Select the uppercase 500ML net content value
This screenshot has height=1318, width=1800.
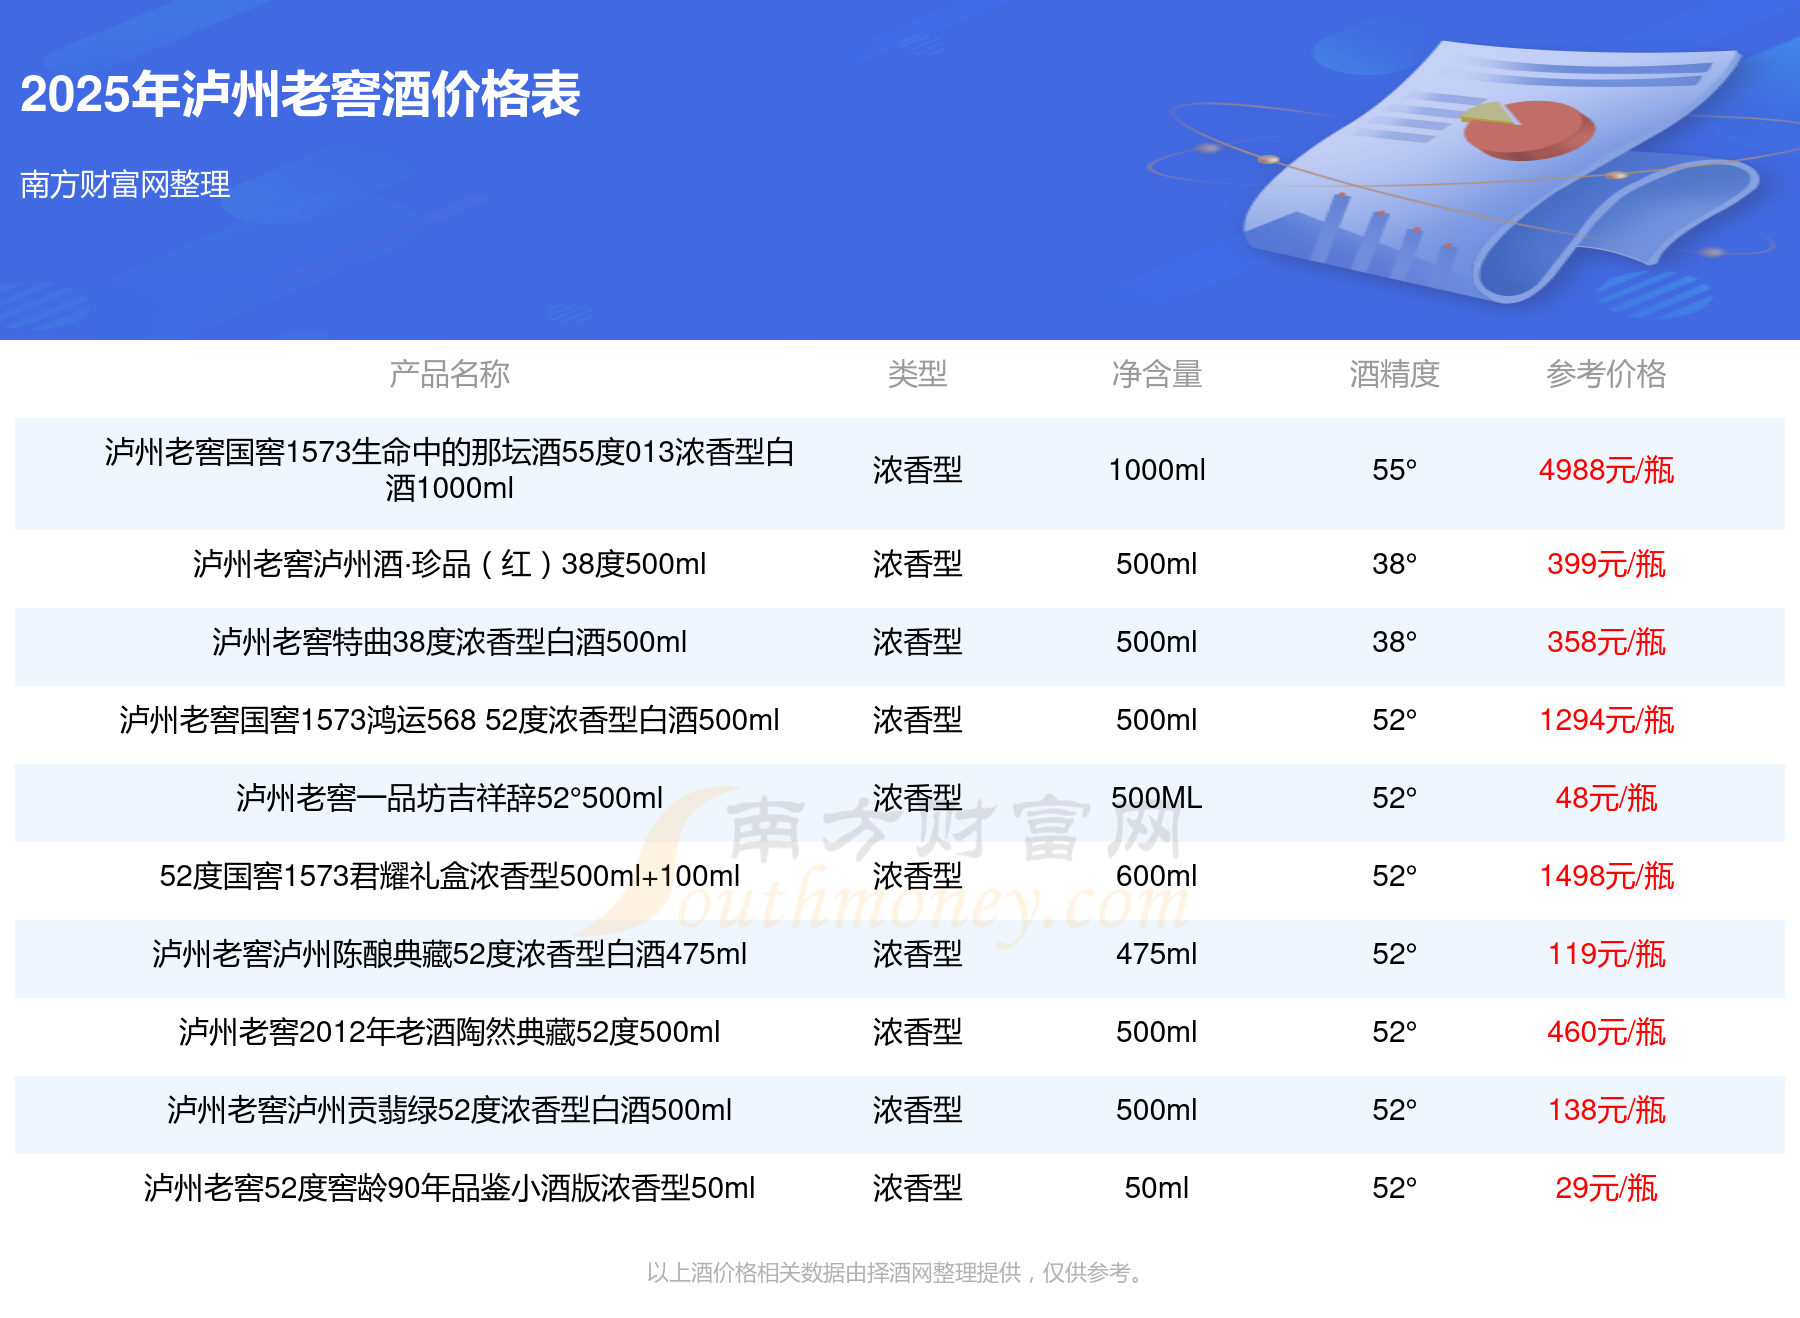[1156, 798]
